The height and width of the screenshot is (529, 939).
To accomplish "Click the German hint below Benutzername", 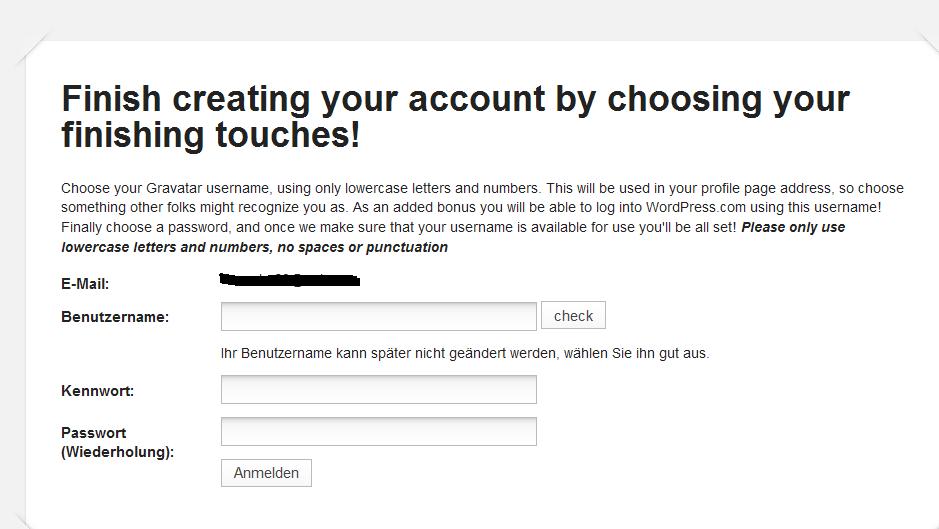I will click(x=465, y=353).
